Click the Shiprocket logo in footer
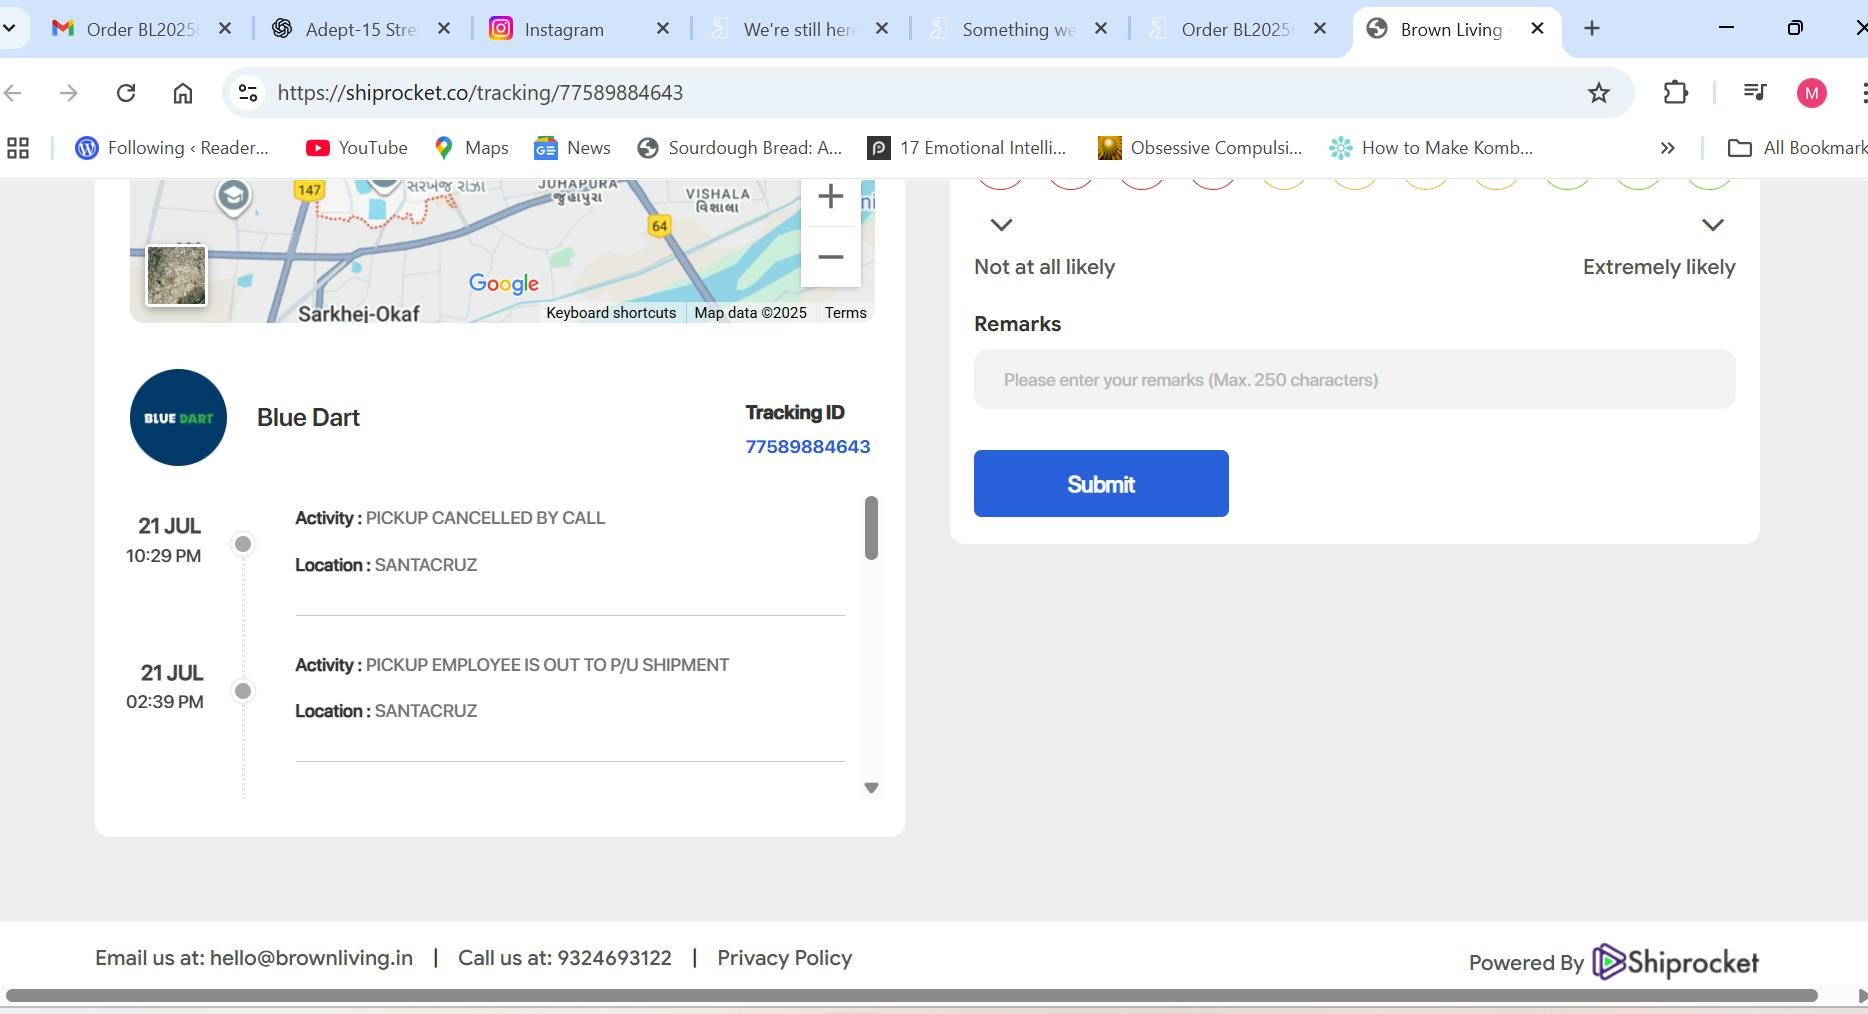 point(1675,962)
